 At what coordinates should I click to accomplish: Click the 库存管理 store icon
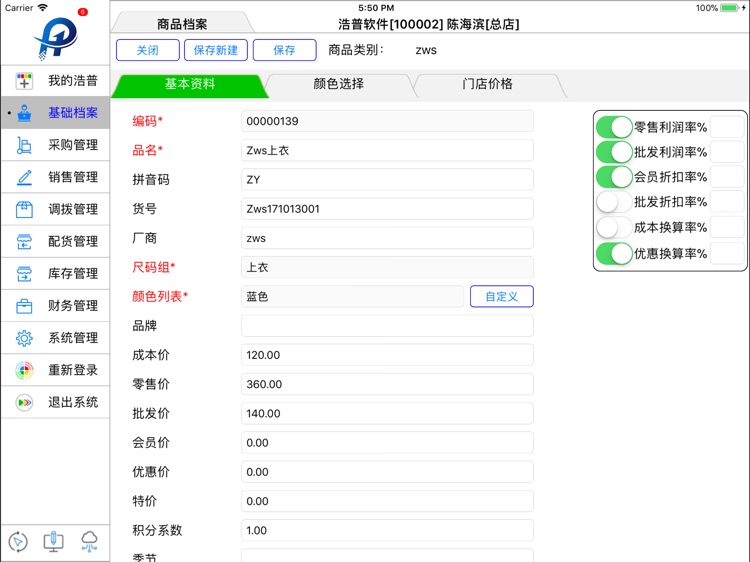tap(24, 274)
